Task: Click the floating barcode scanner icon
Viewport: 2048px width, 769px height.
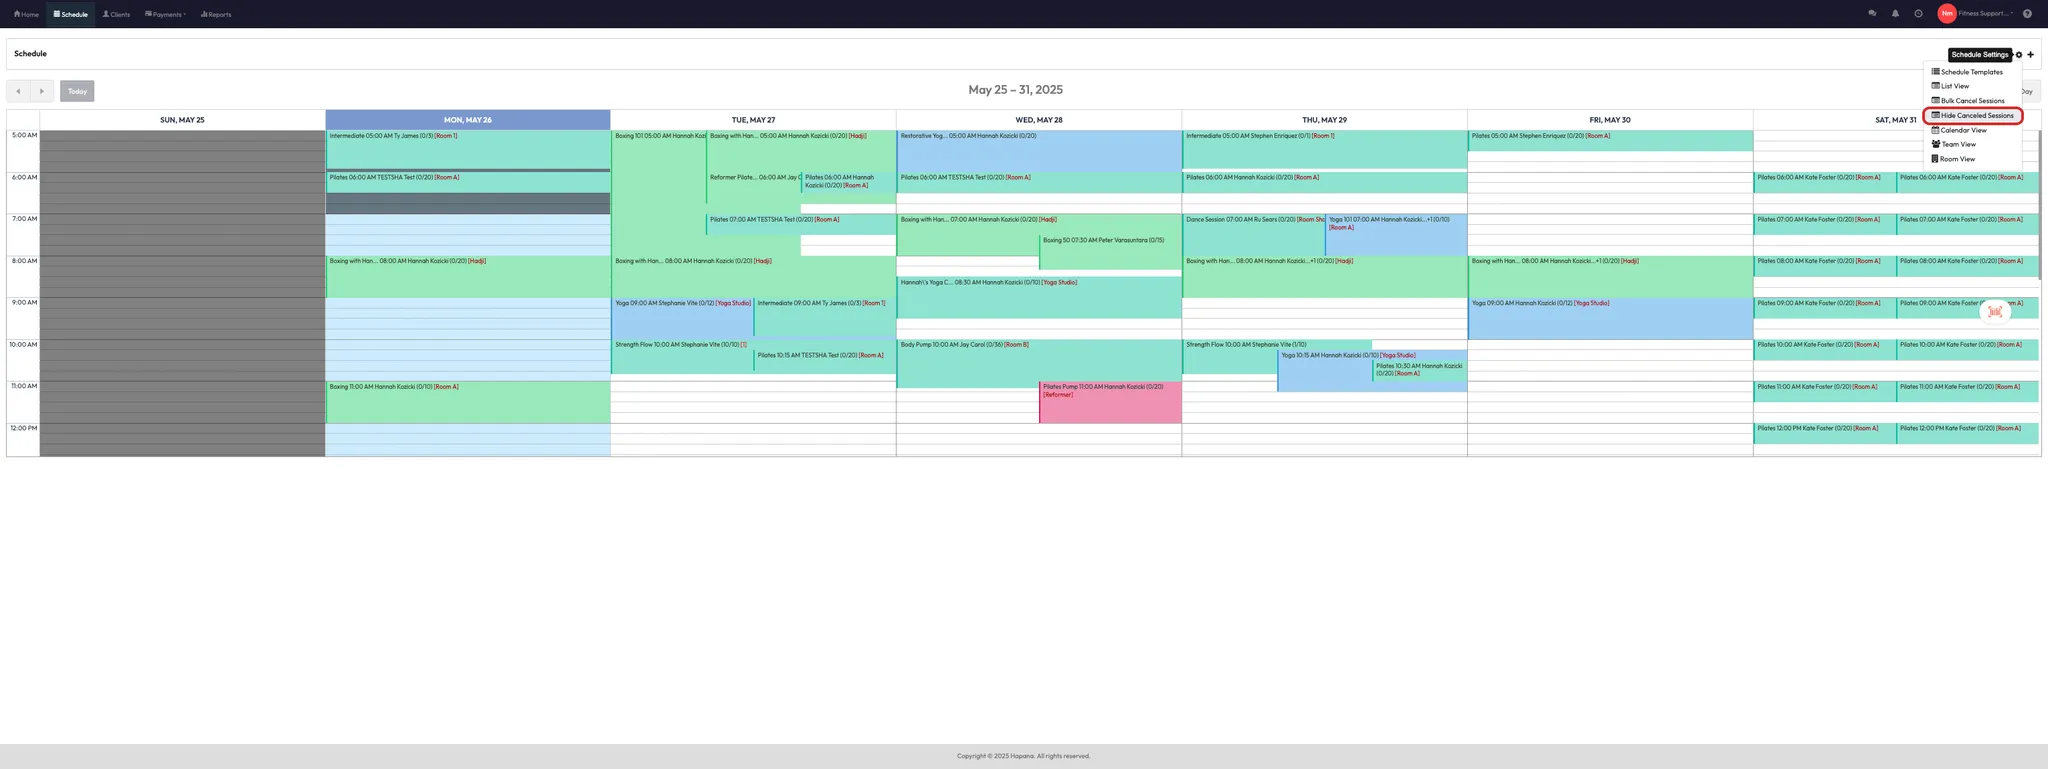Action: 1995,312
